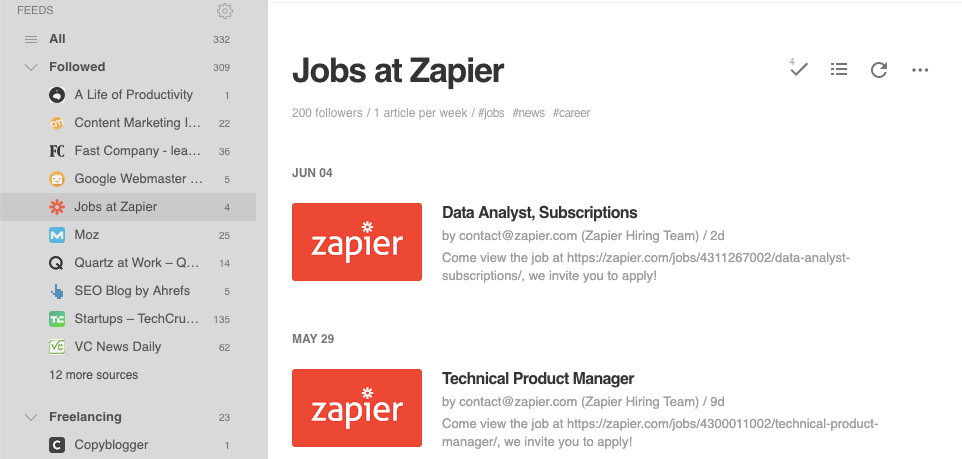Click the #career topic tag
This screenshot has width=962, height=459.
[571, 113]
